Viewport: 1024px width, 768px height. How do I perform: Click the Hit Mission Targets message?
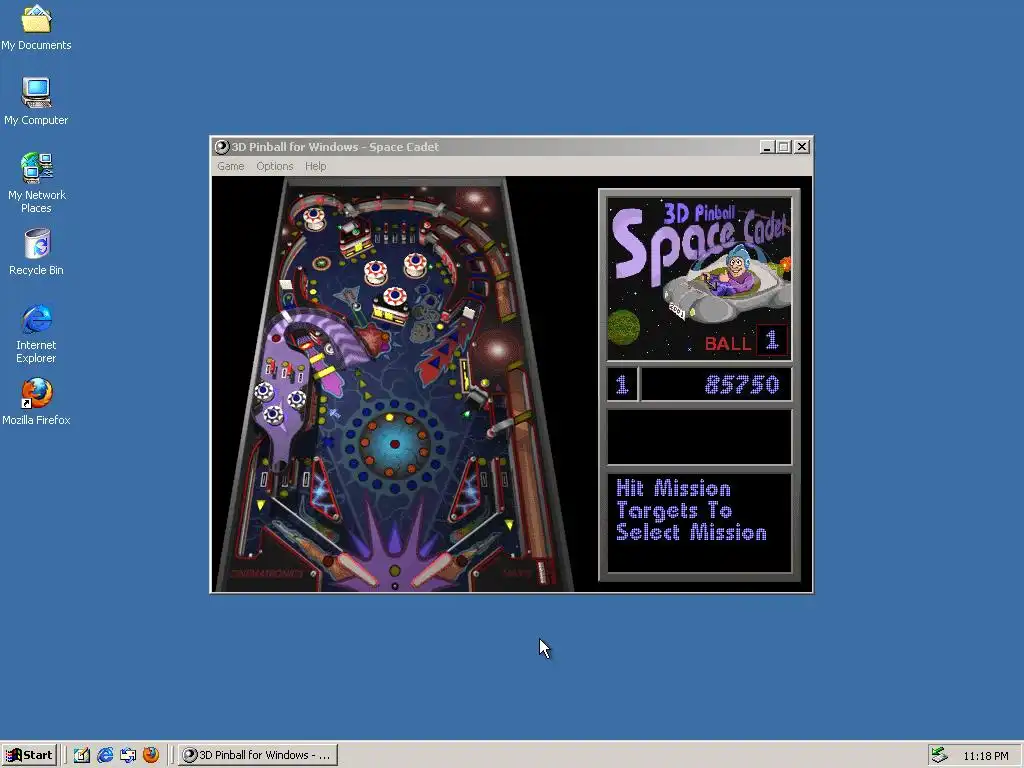[691, 511]
